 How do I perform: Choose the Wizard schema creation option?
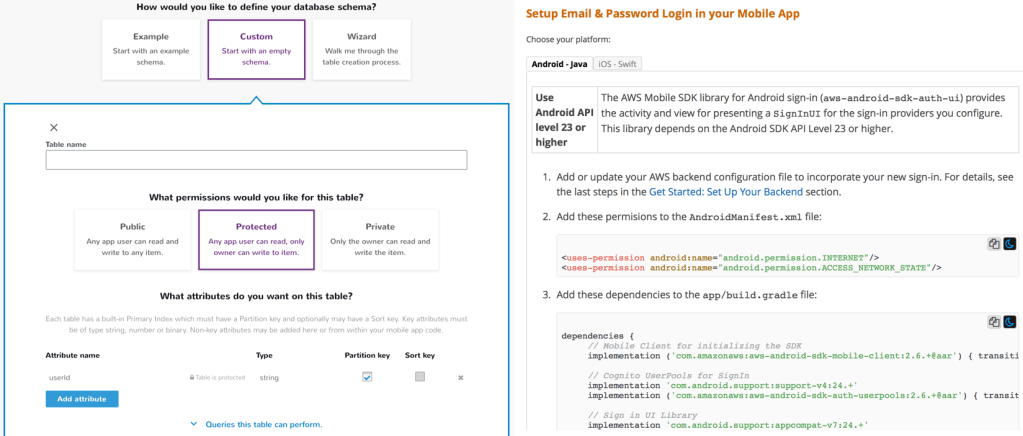coord(361,48)
